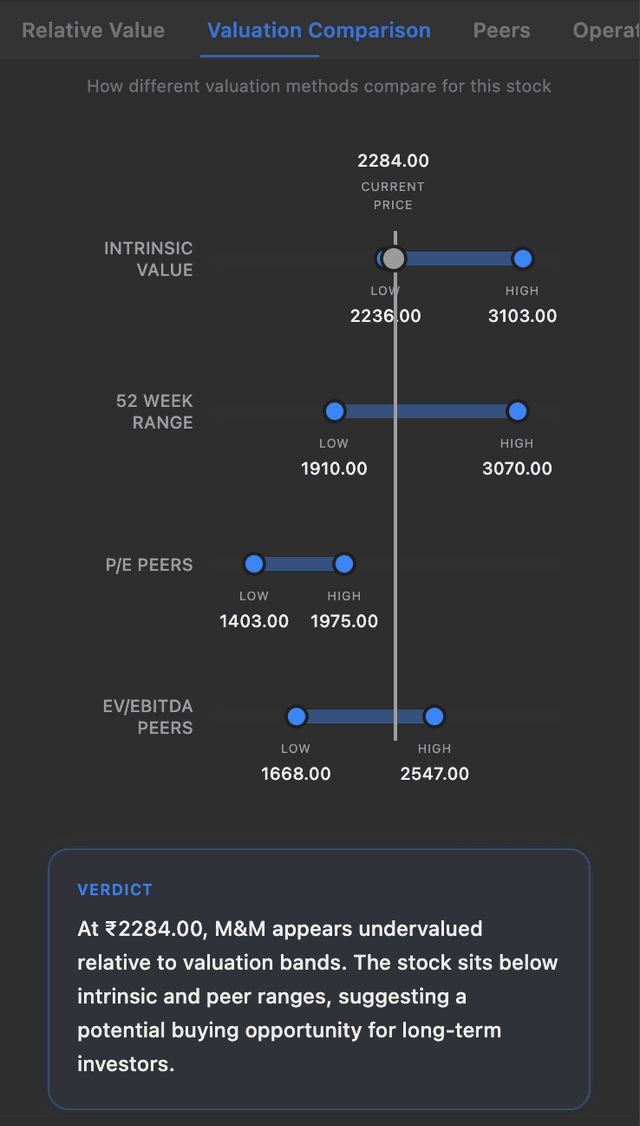The width and height of the screenshot is (640, 1126).
Task: Click the EV/EBITDA PEERS row label
Action: [x=148, y=717]
